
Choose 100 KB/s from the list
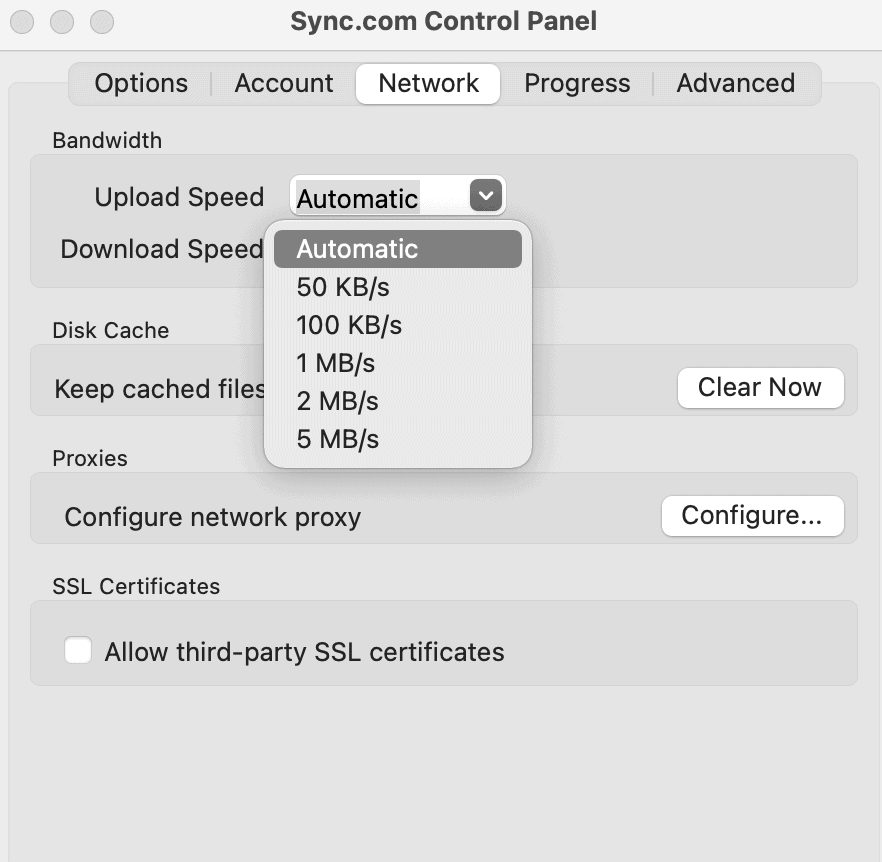(x=398, y=325)
